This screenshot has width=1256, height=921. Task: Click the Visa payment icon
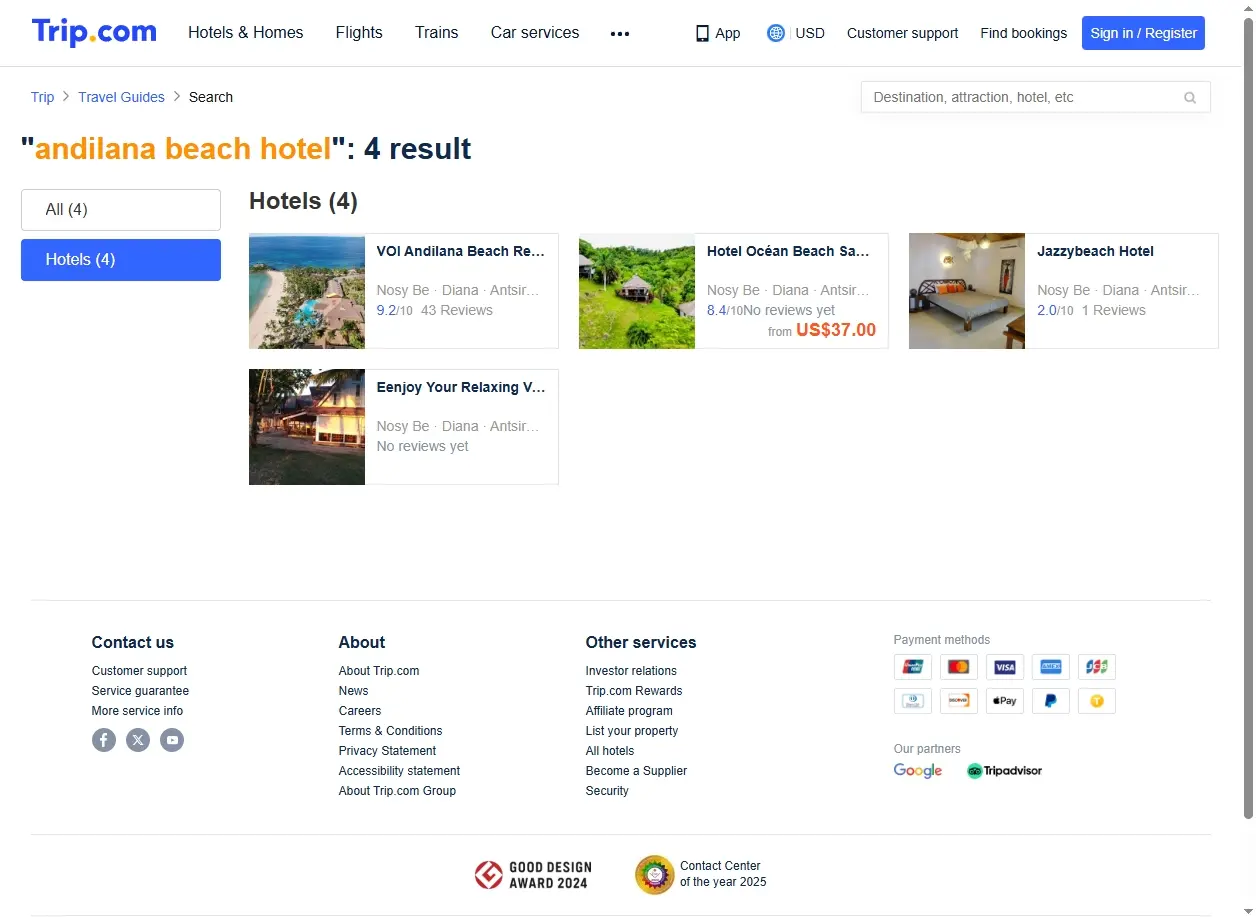coord(1005,667)
